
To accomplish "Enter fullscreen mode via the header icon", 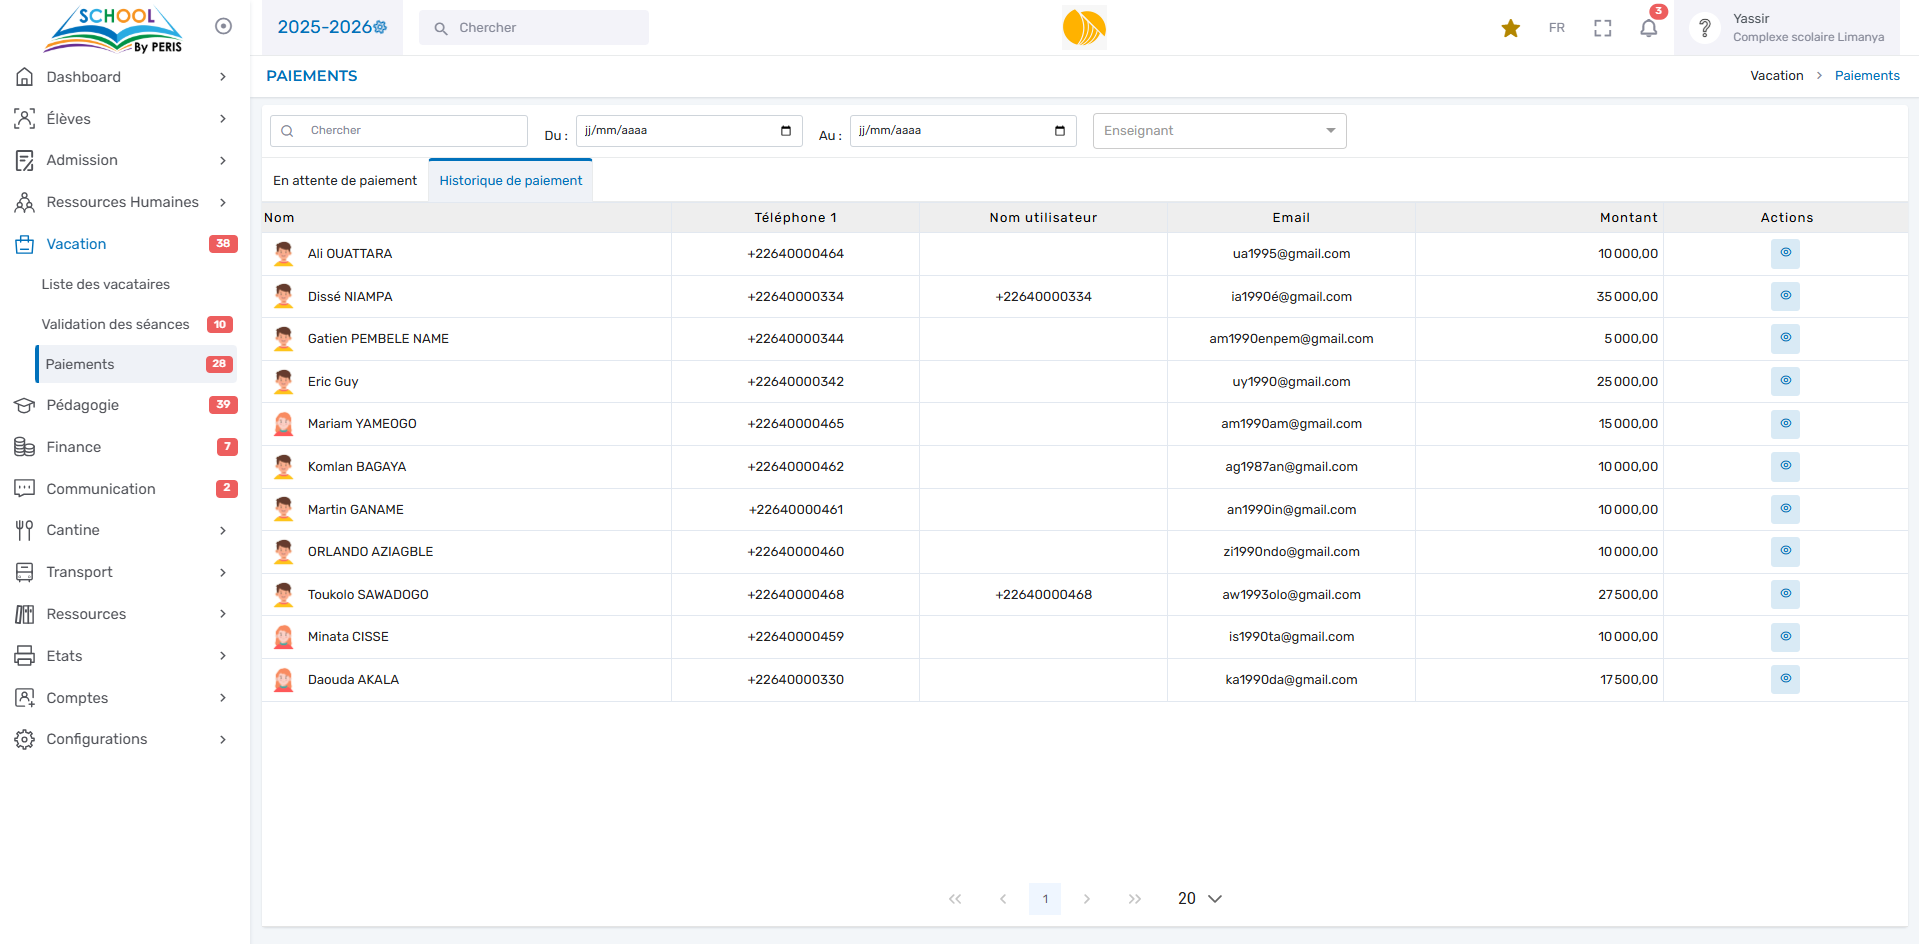I will pos(1602,28).
